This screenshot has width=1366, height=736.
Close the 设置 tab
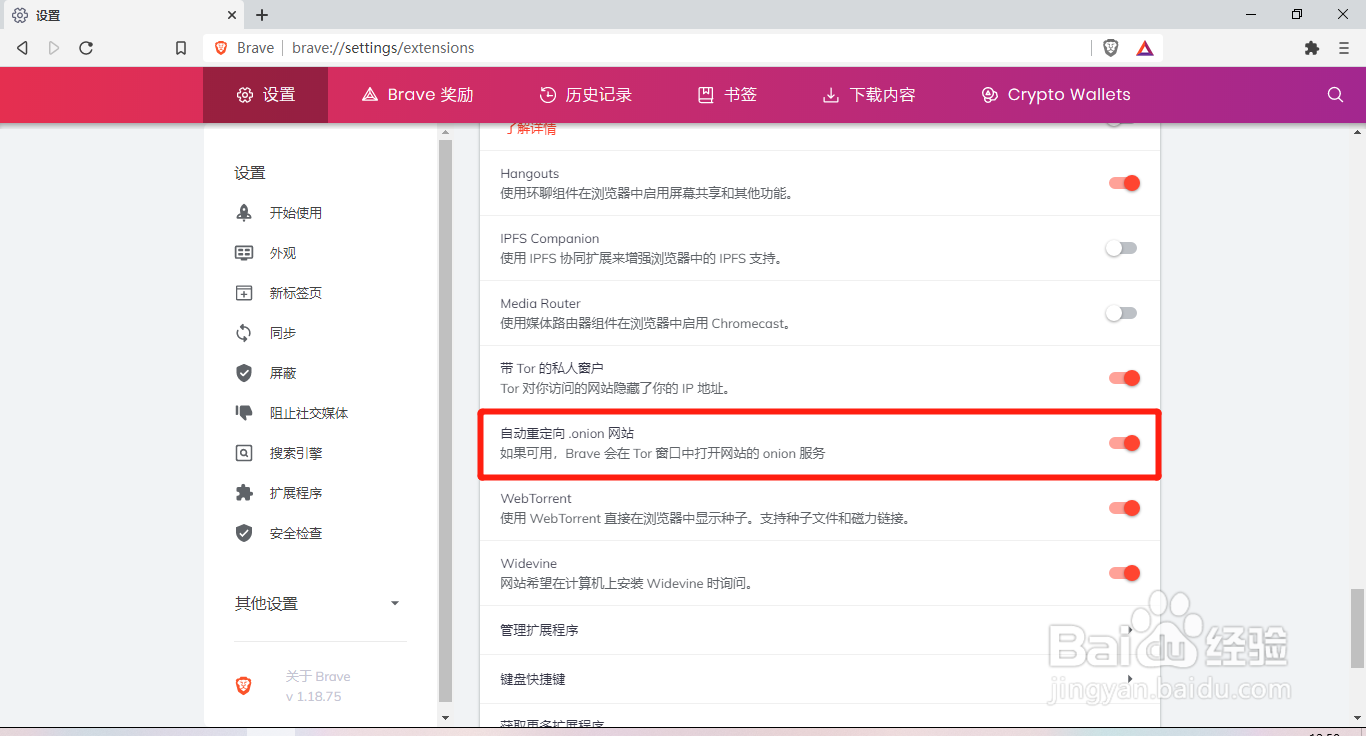coord(232,15)
